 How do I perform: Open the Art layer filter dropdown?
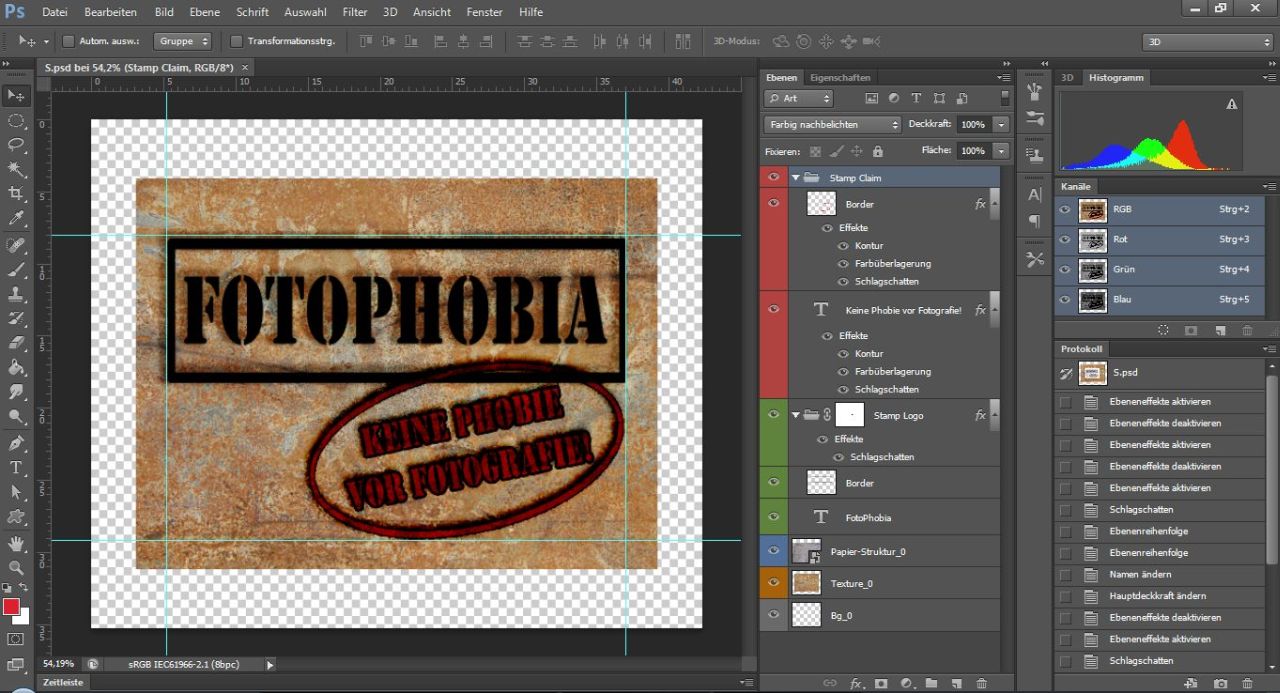tap(798, 98)
